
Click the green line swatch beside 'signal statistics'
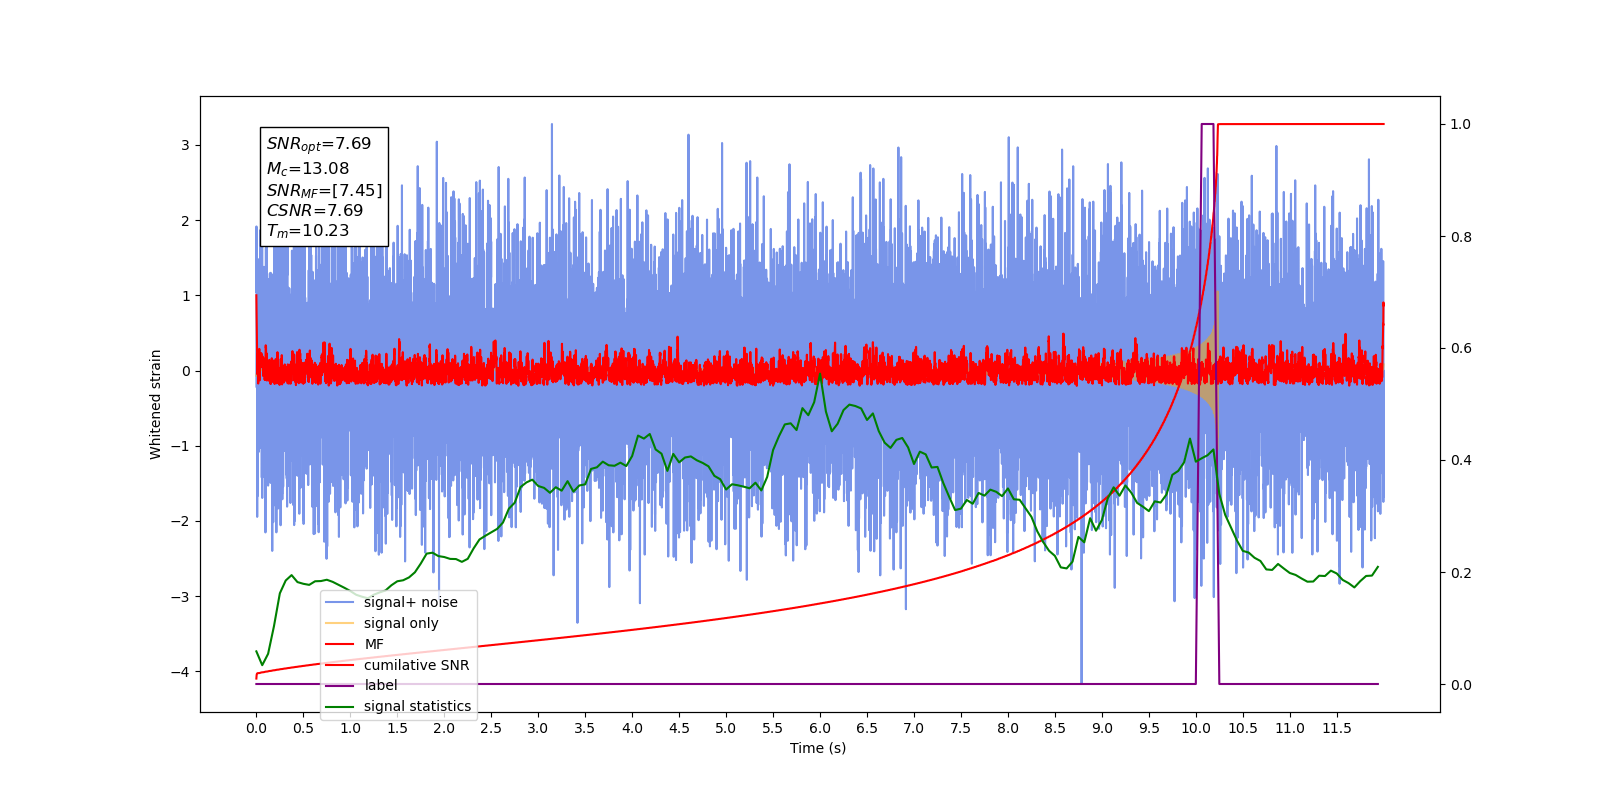[x=340, y=706]
